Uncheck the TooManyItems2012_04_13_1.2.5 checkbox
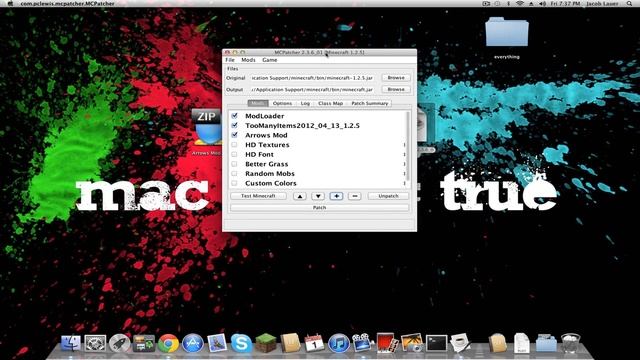 pyautogui.click(x=234, y=125)
